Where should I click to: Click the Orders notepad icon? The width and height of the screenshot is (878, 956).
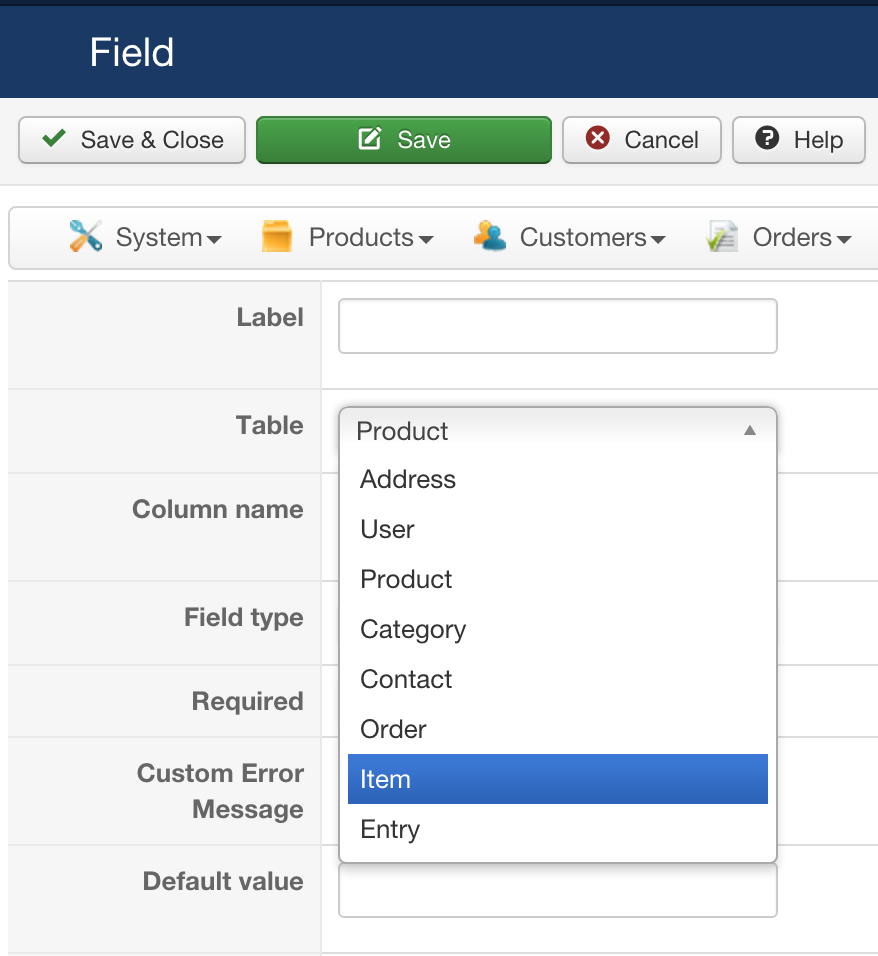tap(722, 237)
